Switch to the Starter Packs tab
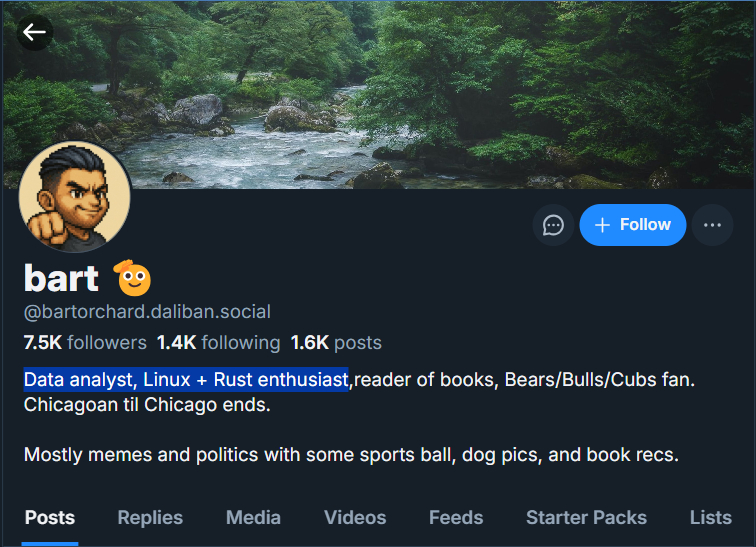The width and height of the screenshot is (756, 547). click(x=586, y=517)
